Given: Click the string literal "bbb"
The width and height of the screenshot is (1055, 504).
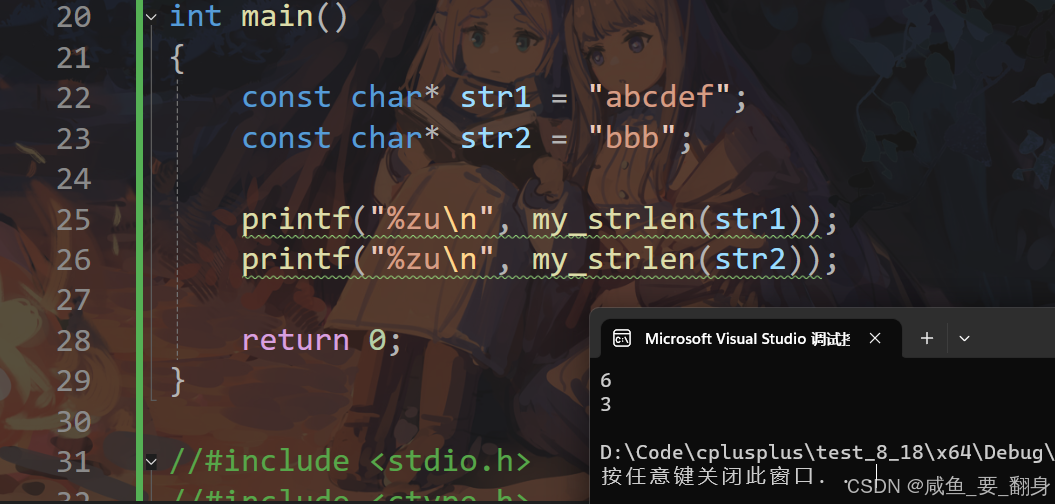Looking at the screenshot, I should click(632, 138).
